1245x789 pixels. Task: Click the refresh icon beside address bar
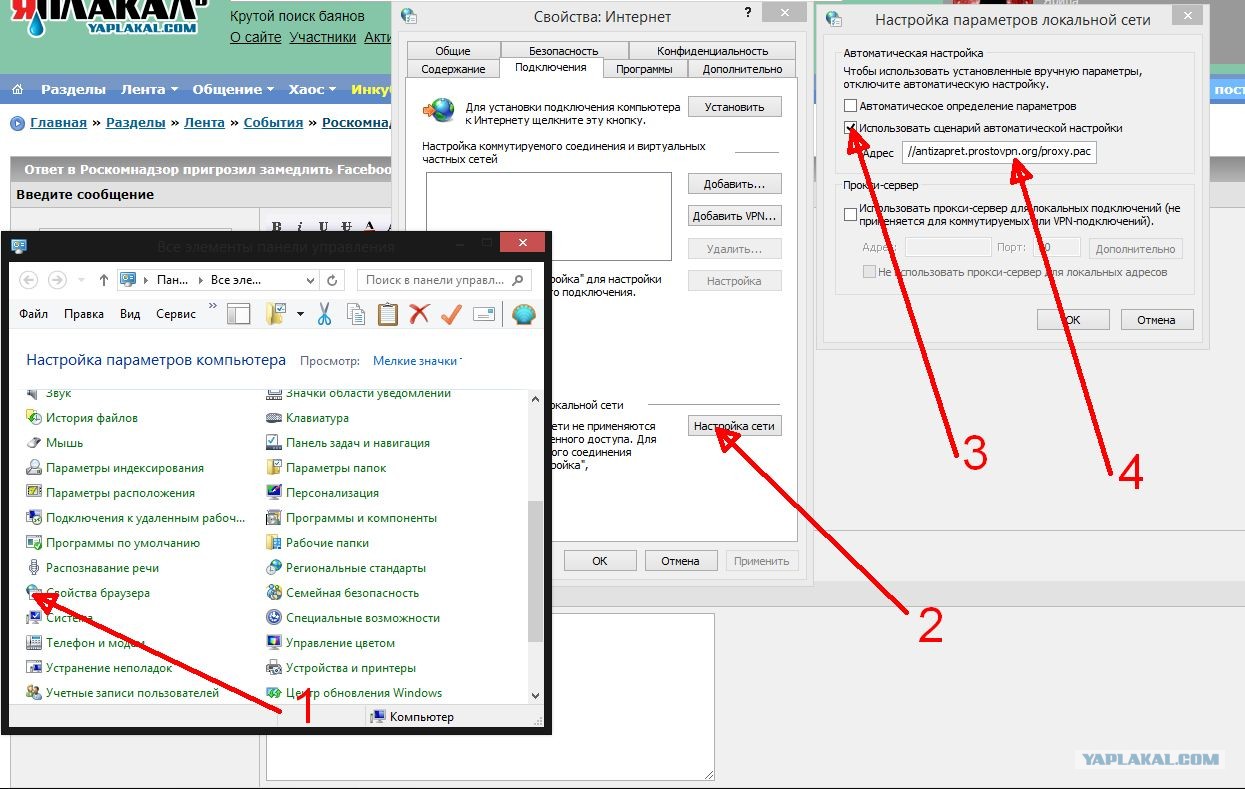[333, 280]
